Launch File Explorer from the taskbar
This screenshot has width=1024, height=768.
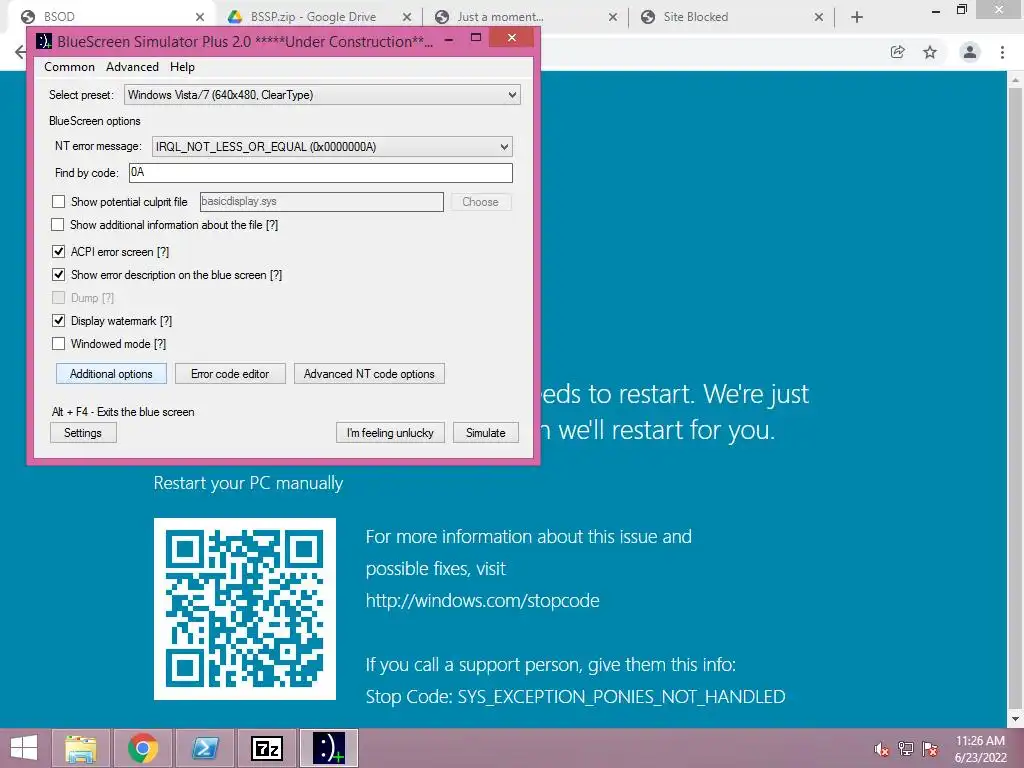click(x=81, y=748)
